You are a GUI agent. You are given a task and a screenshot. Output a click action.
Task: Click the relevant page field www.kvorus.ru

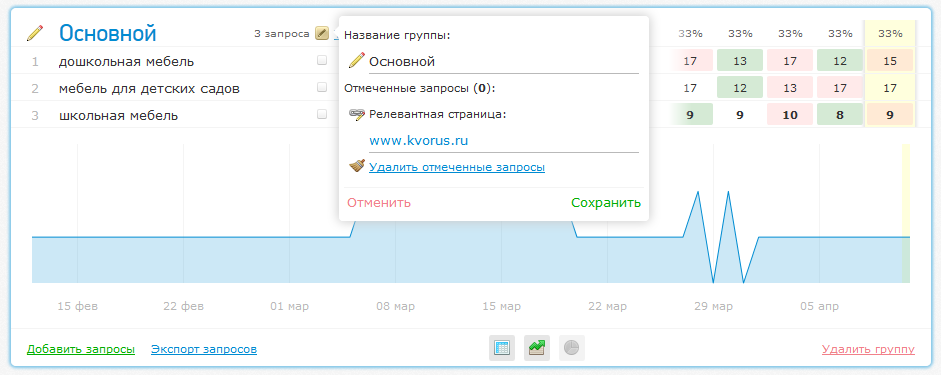(504, 141)
